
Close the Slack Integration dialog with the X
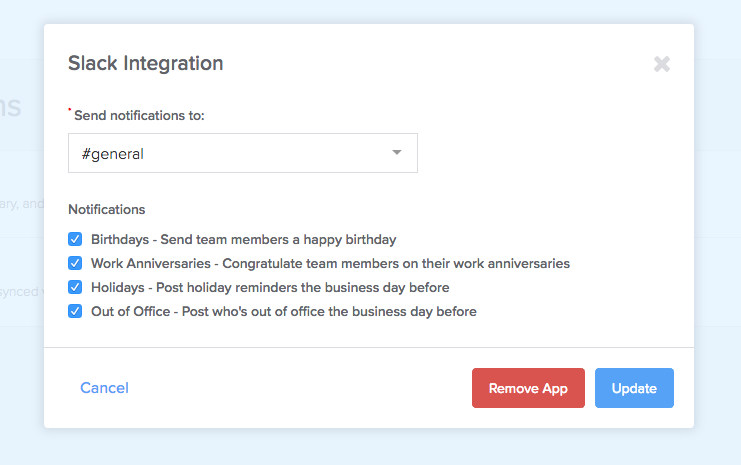point(662,64)
